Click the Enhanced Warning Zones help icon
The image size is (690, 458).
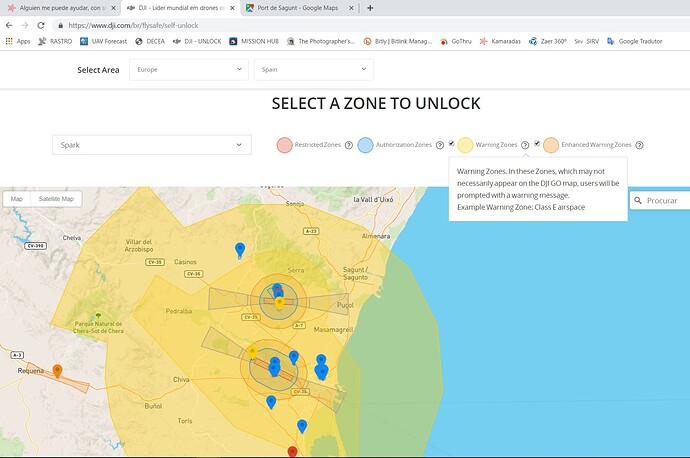tap(639, 145)
